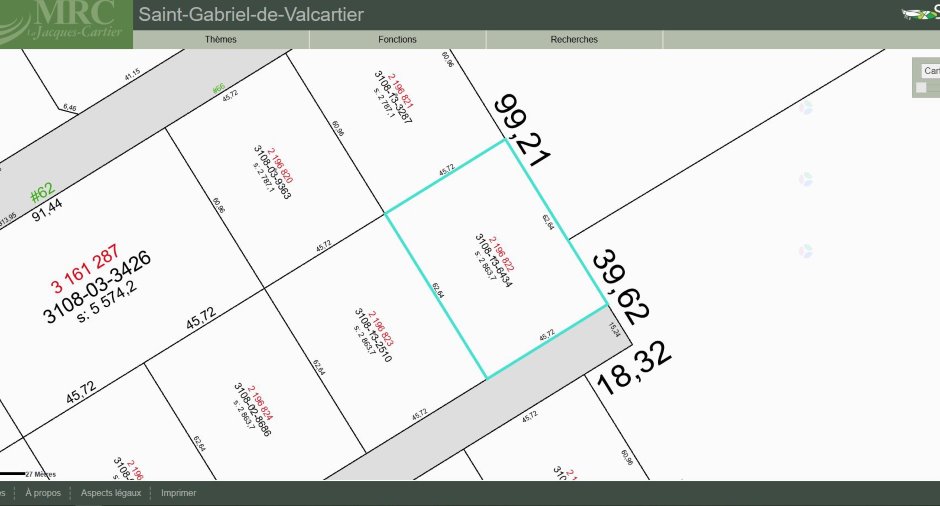
Task: Select lot number 3 161 287
Action: (85, 269)
